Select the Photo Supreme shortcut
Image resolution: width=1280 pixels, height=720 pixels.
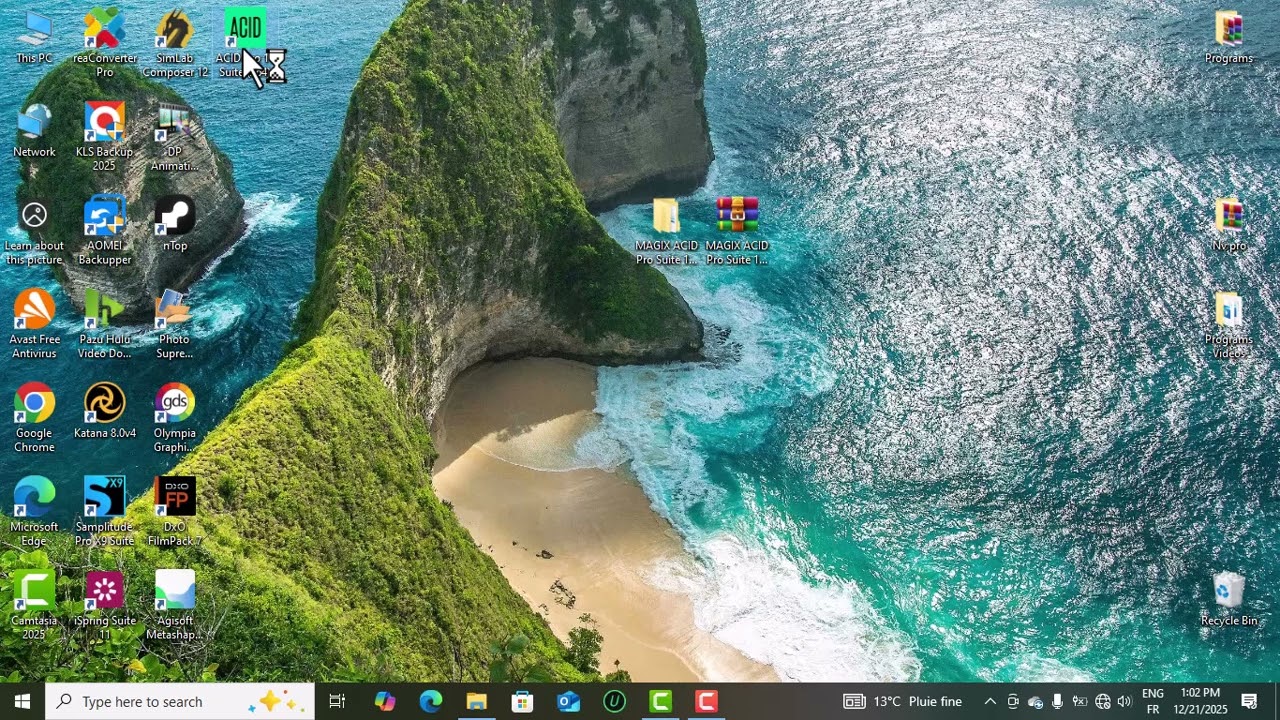[175, 325]
